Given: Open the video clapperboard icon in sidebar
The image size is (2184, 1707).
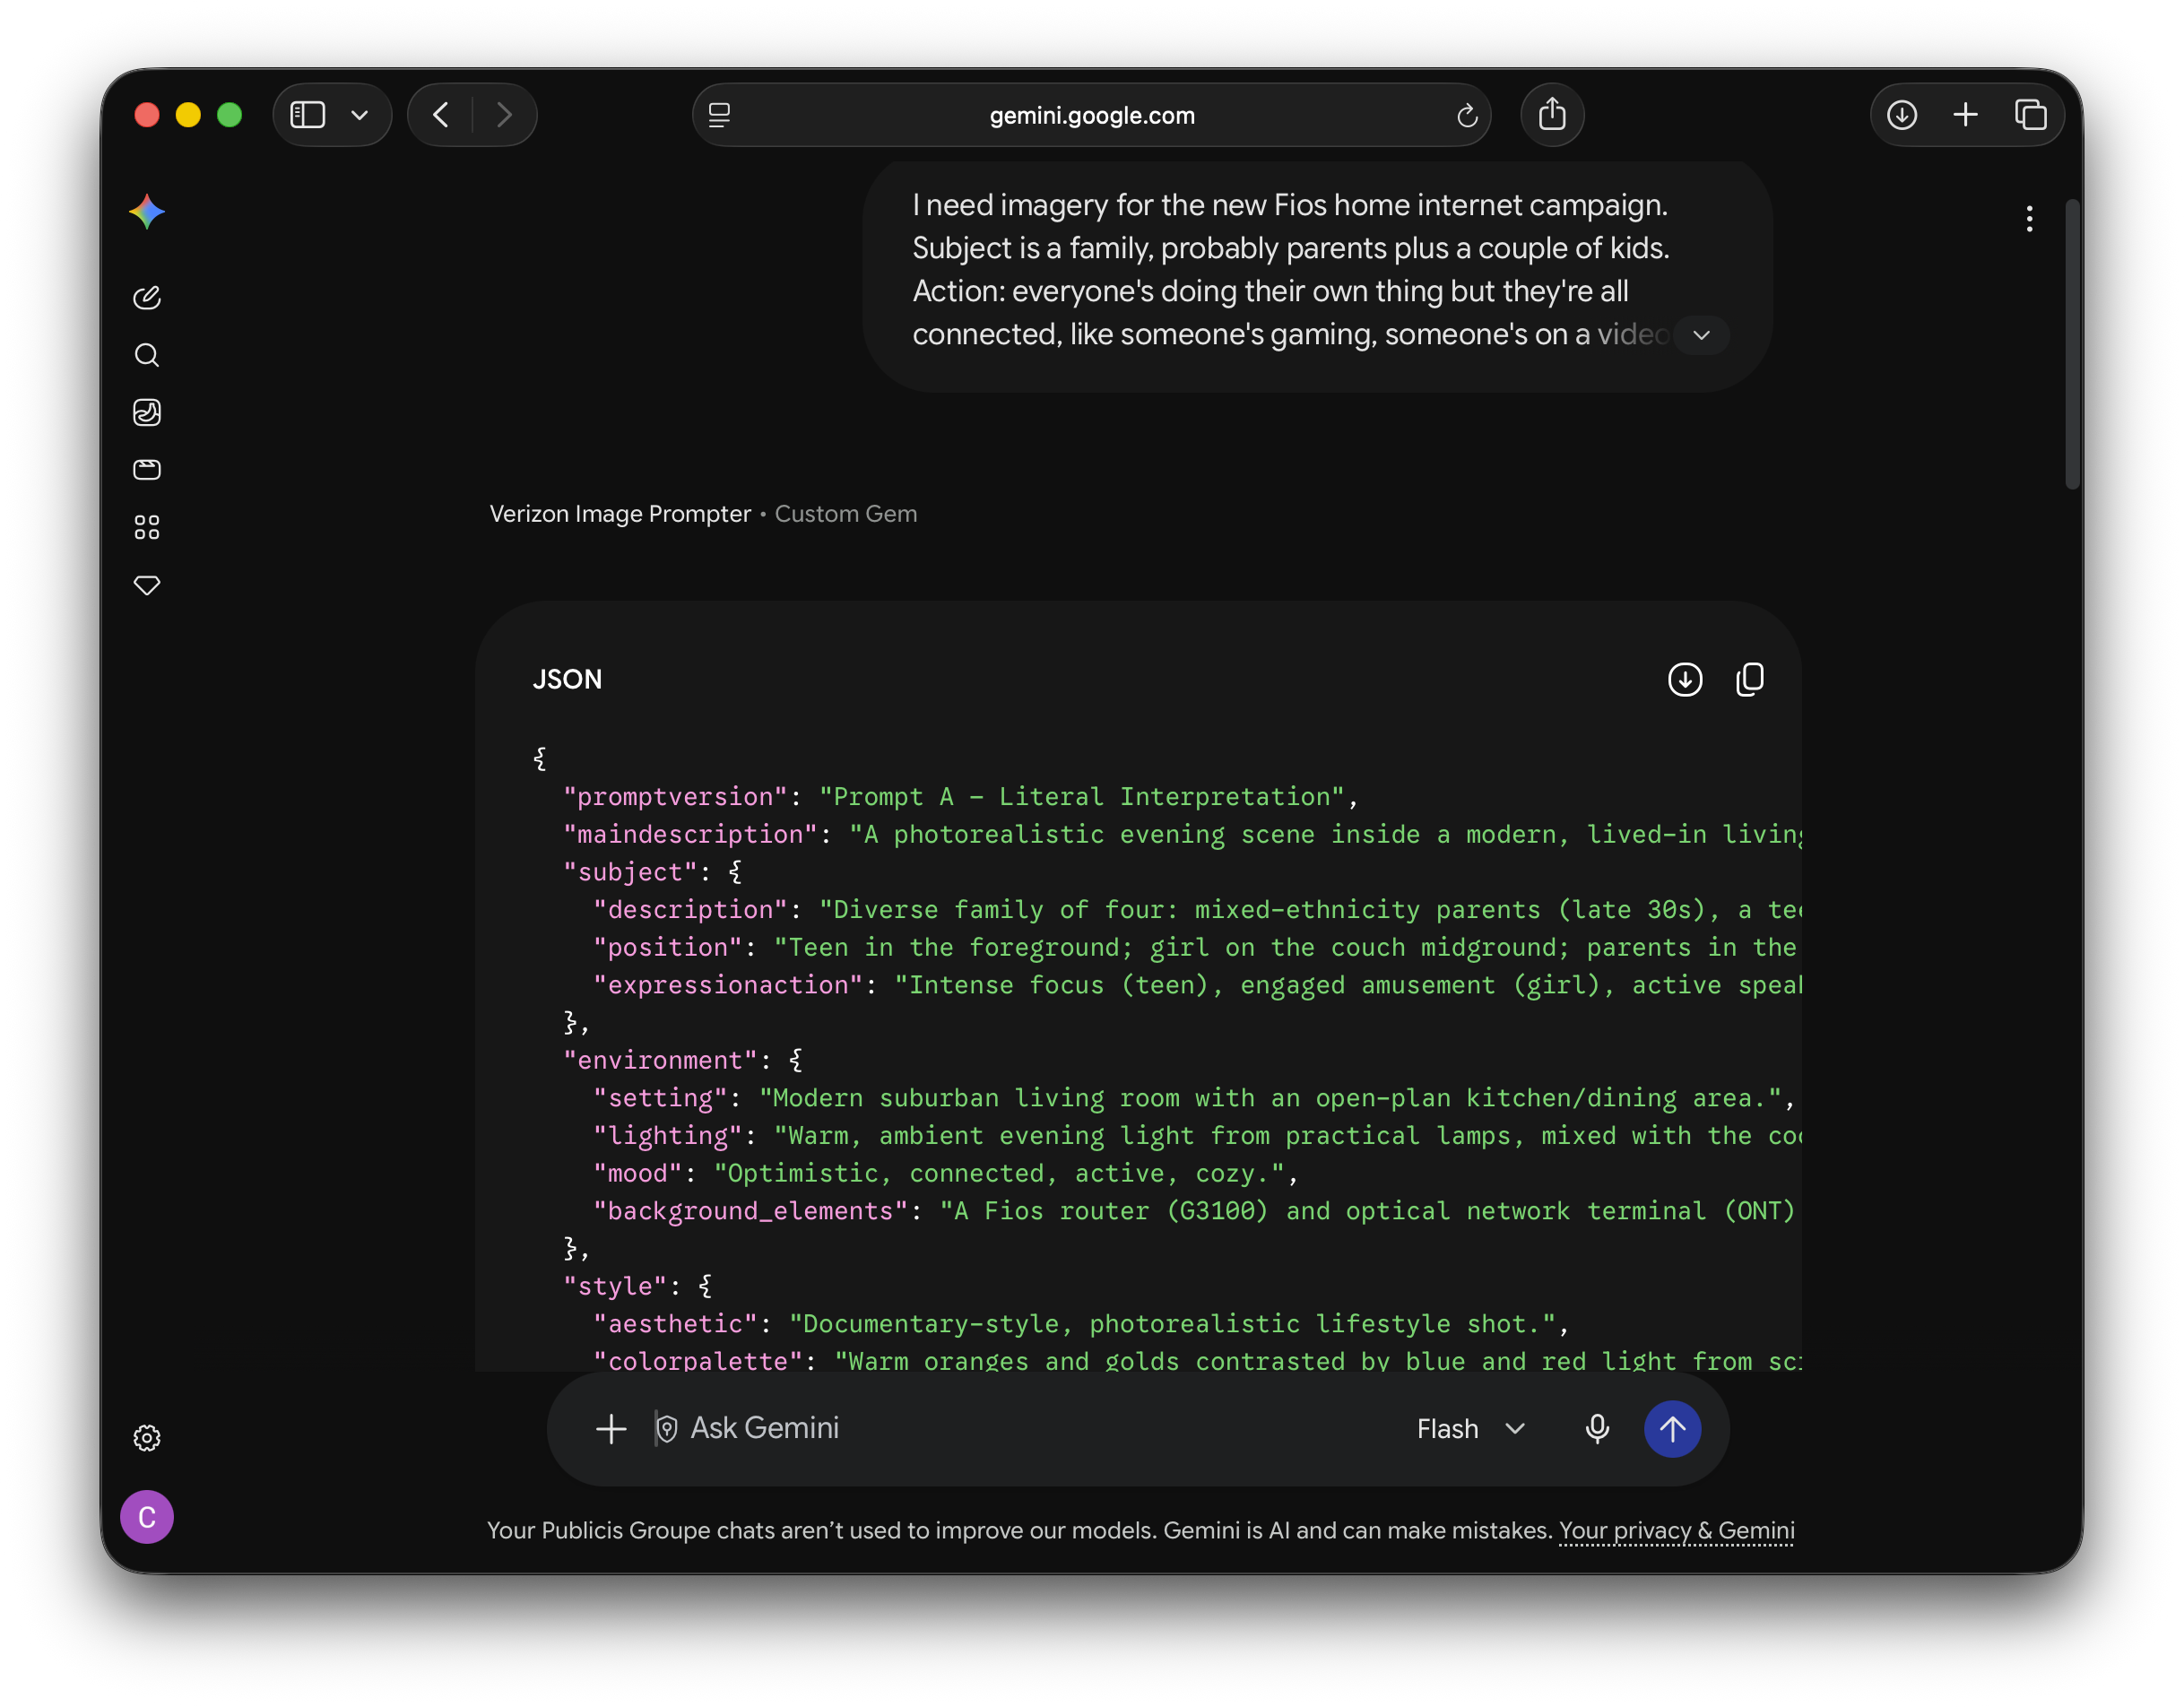Looking at the screenshot, I should coord(147,470).
